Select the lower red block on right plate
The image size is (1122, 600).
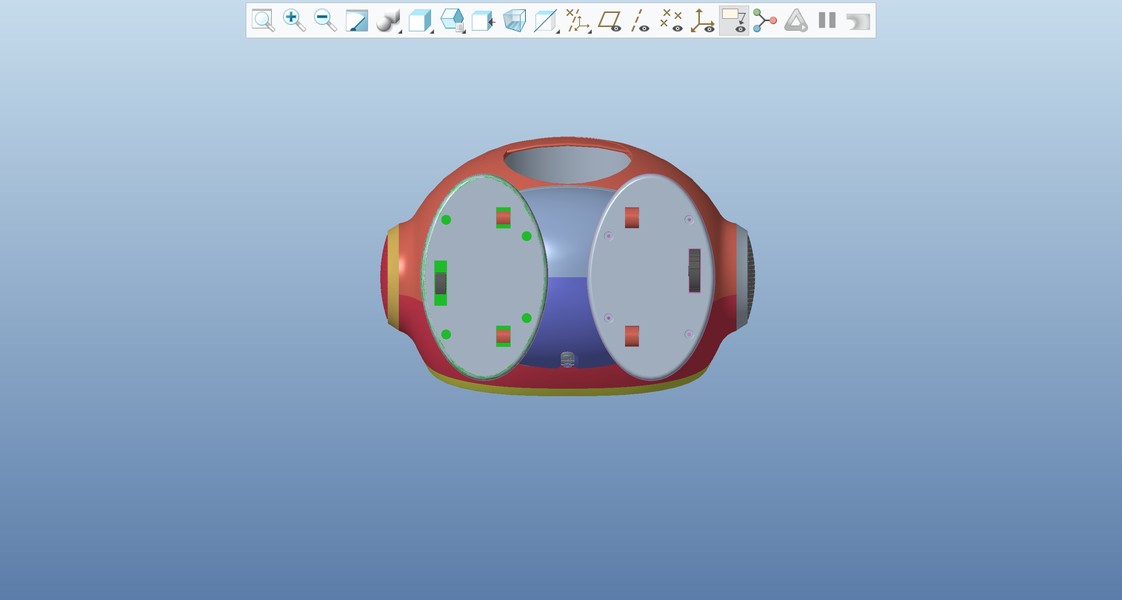(632, 336)
